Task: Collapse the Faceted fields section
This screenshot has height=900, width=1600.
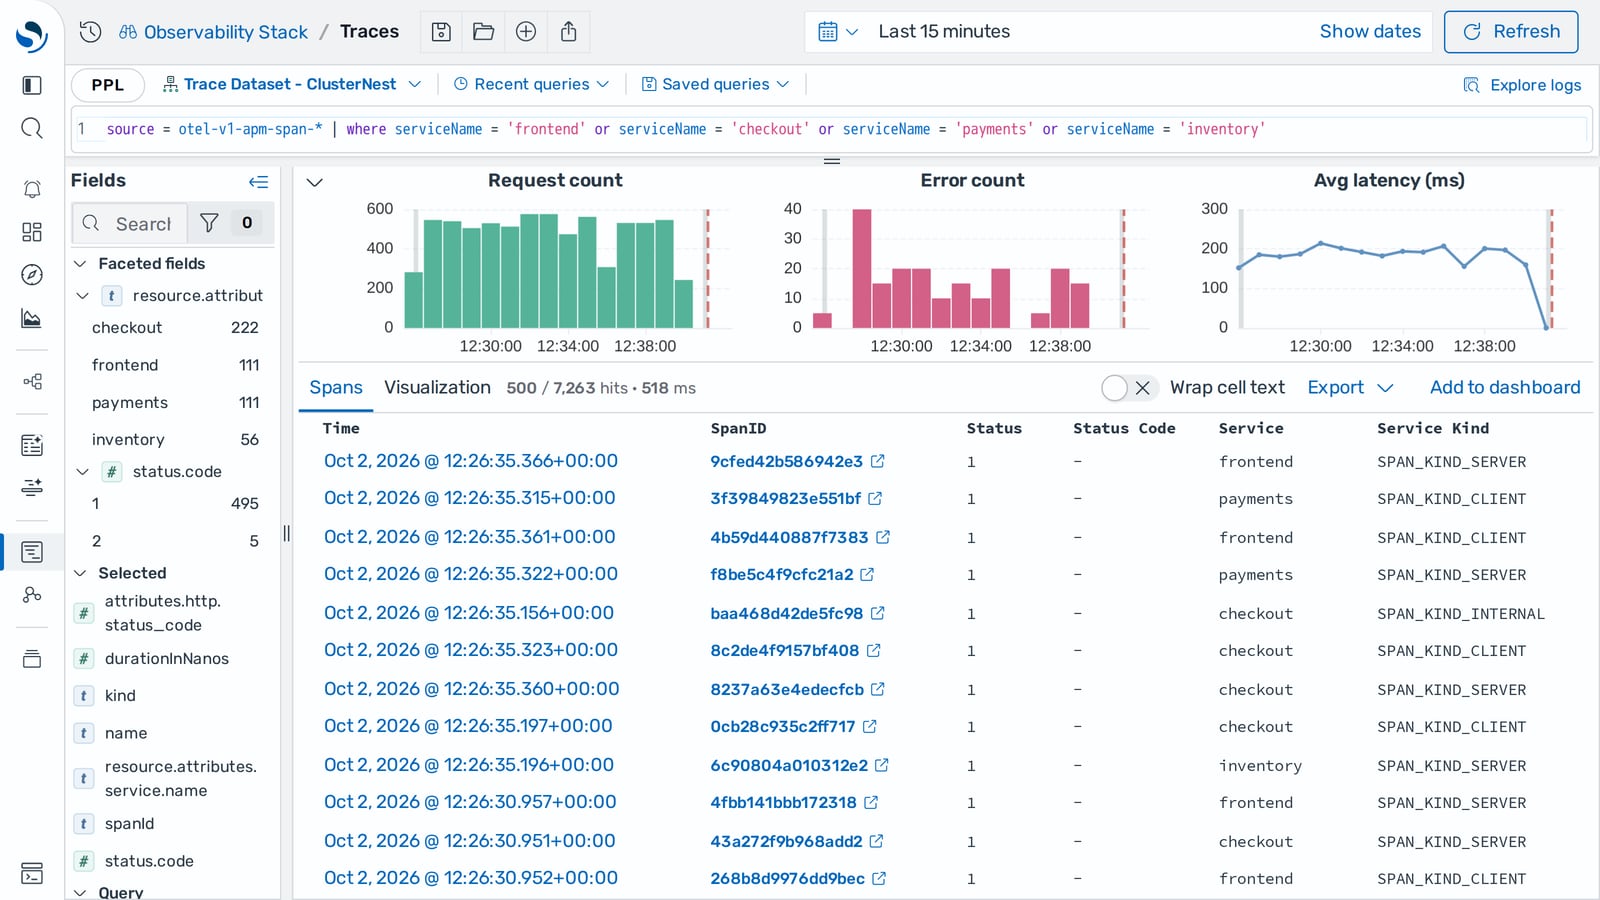Action: pyautogui.click(x=81, y=264)
